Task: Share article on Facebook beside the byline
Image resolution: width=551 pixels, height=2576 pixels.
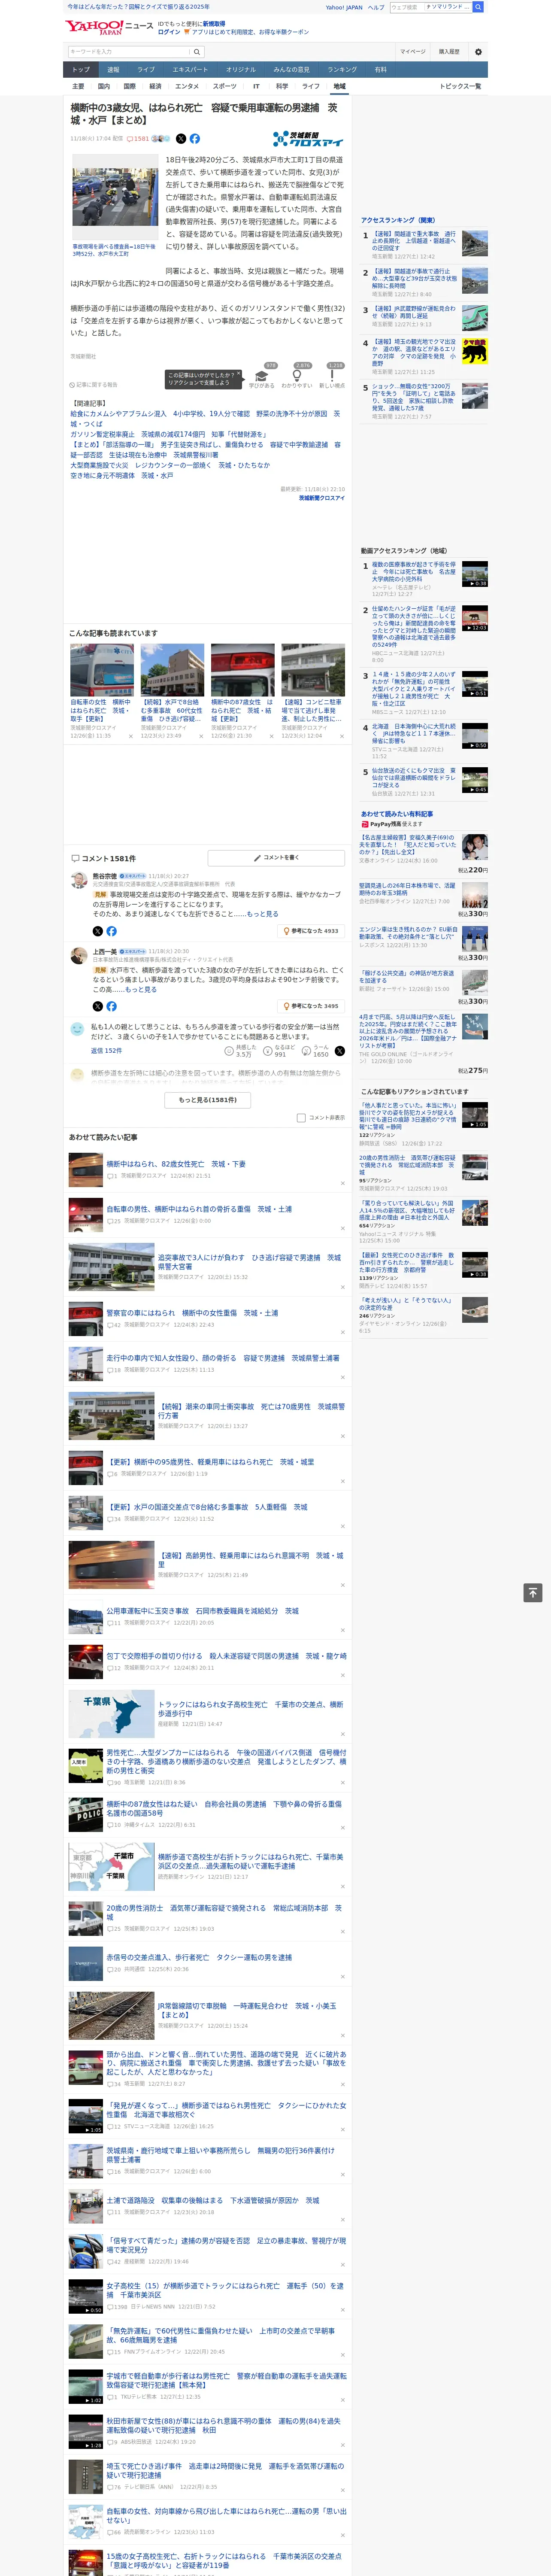Action: point(195,139)
